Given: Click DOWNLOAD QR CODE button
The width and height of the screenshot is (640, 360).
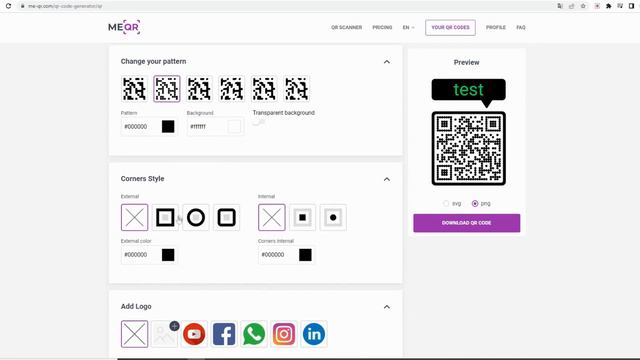Looking at the screenshot, I should pyautogui.click(x=467, y=223).
